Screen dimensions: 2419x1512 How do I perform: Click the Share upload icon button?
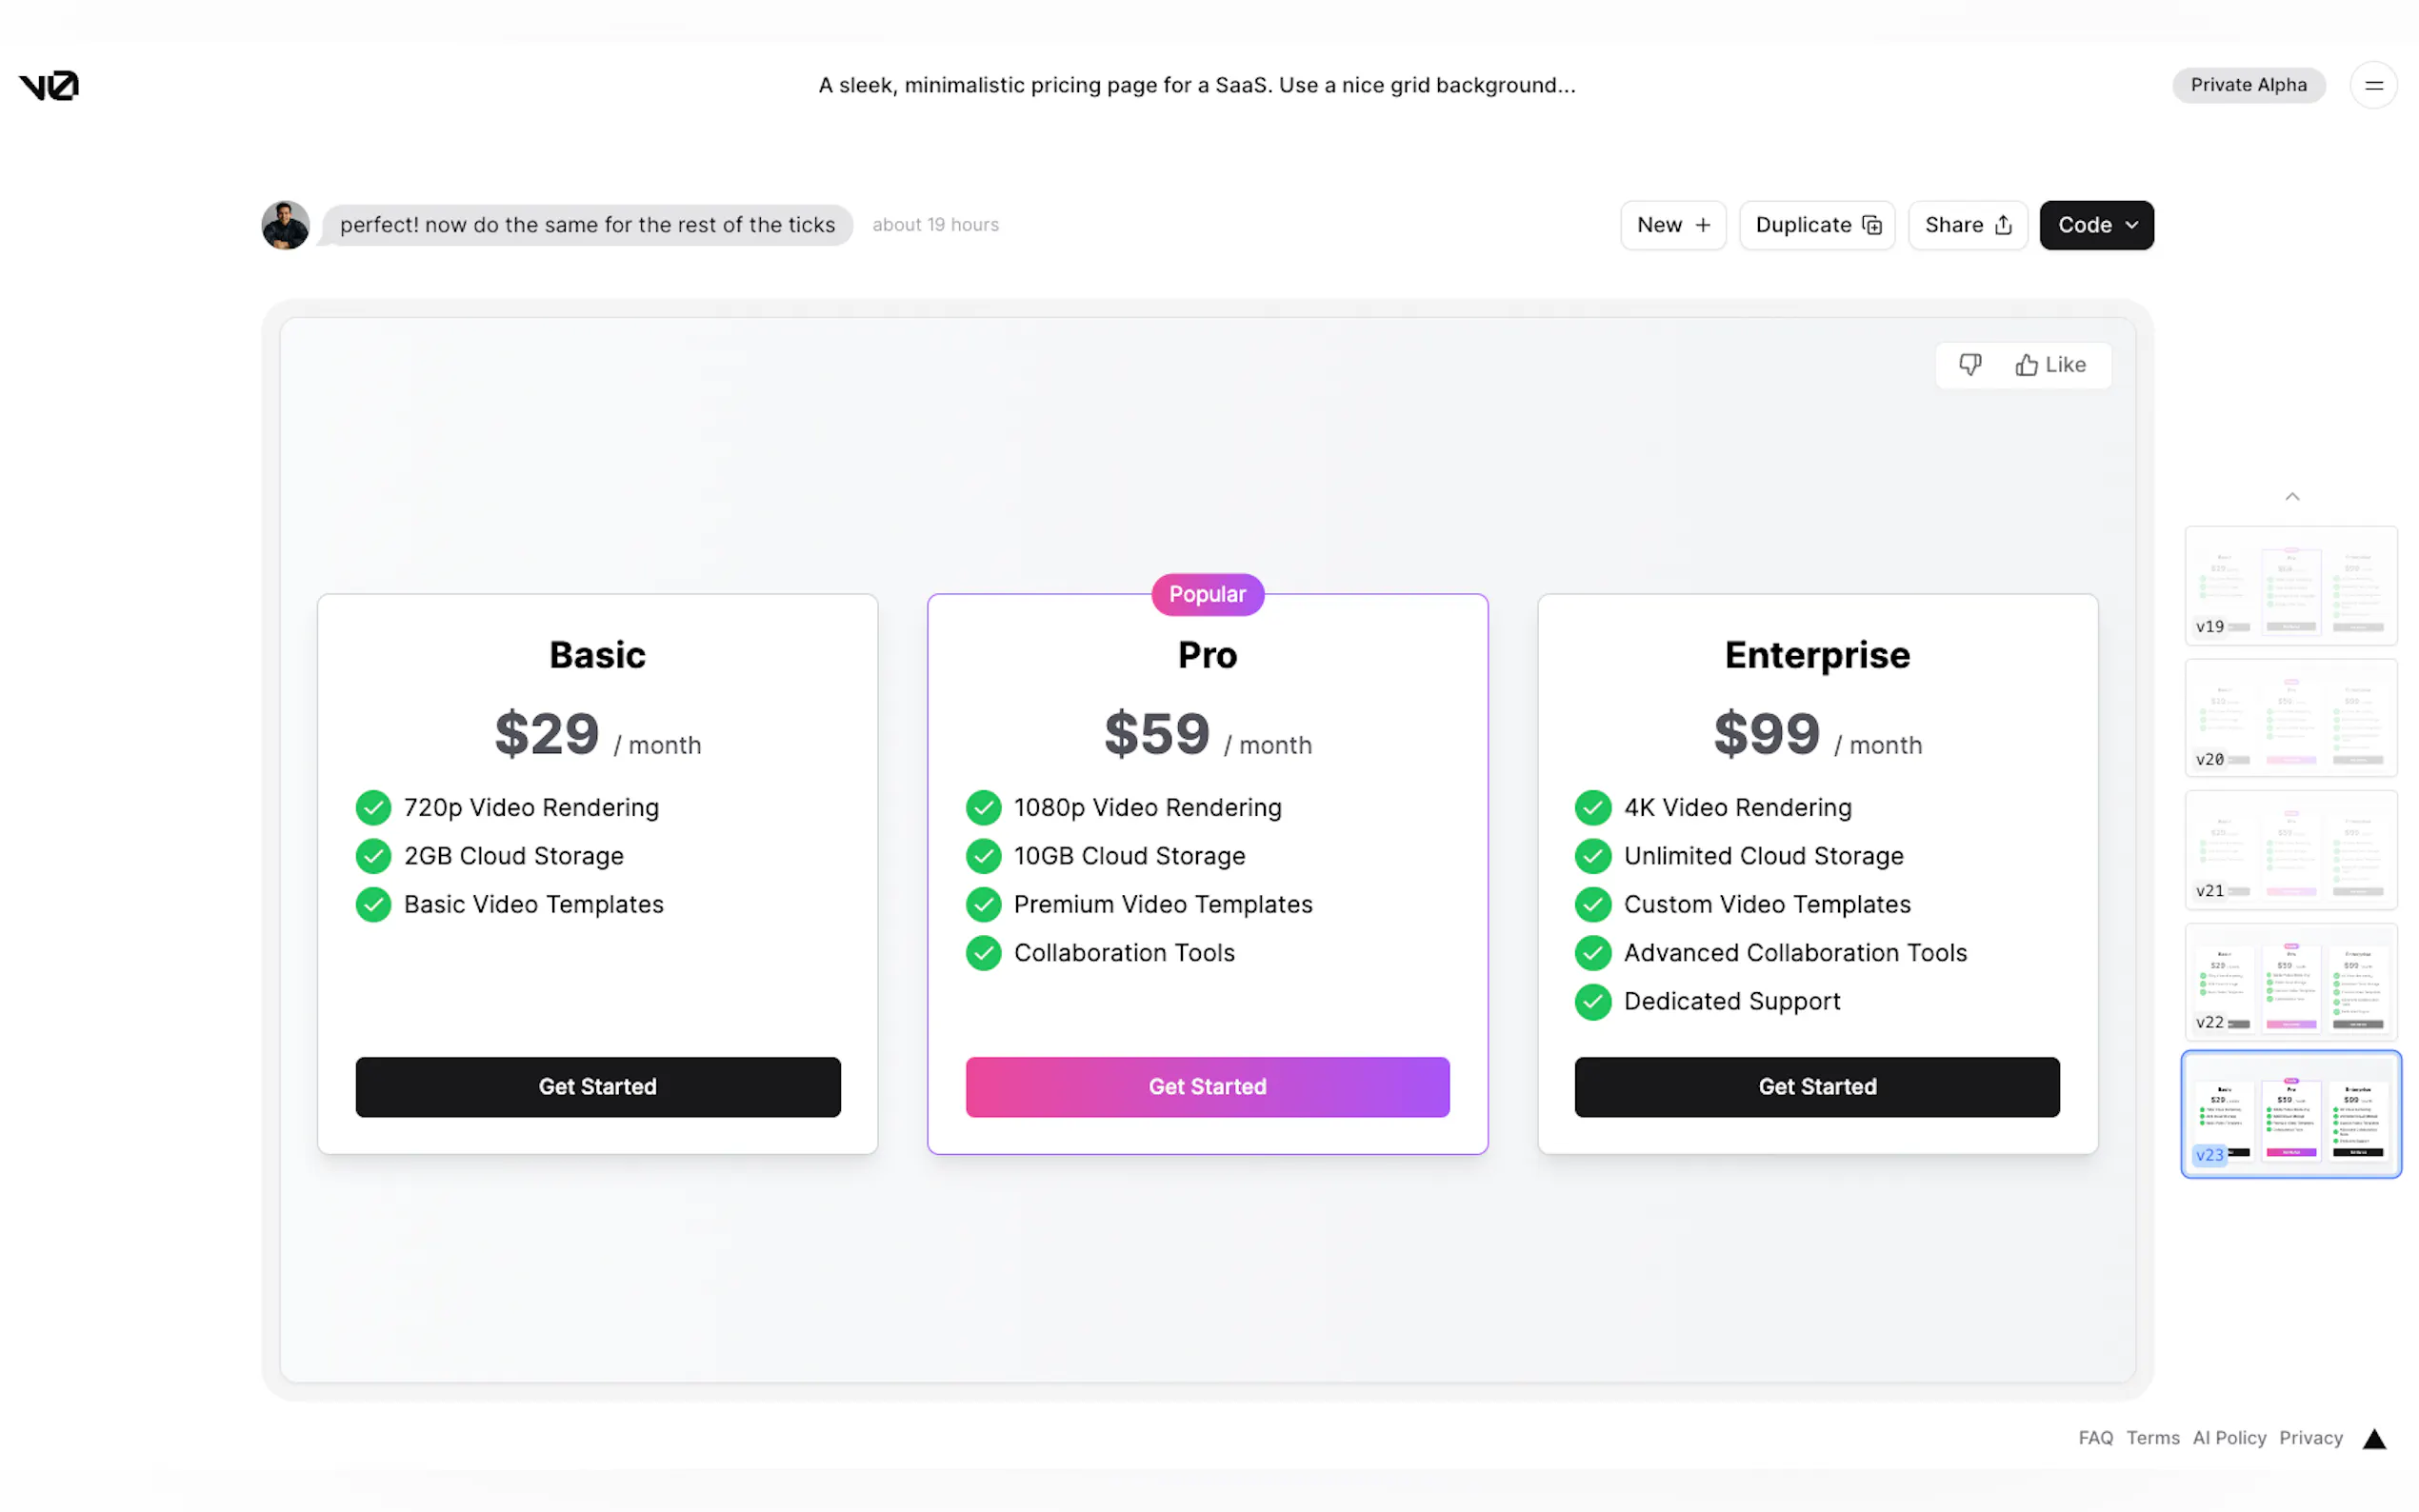click(x=1967, y=225)
